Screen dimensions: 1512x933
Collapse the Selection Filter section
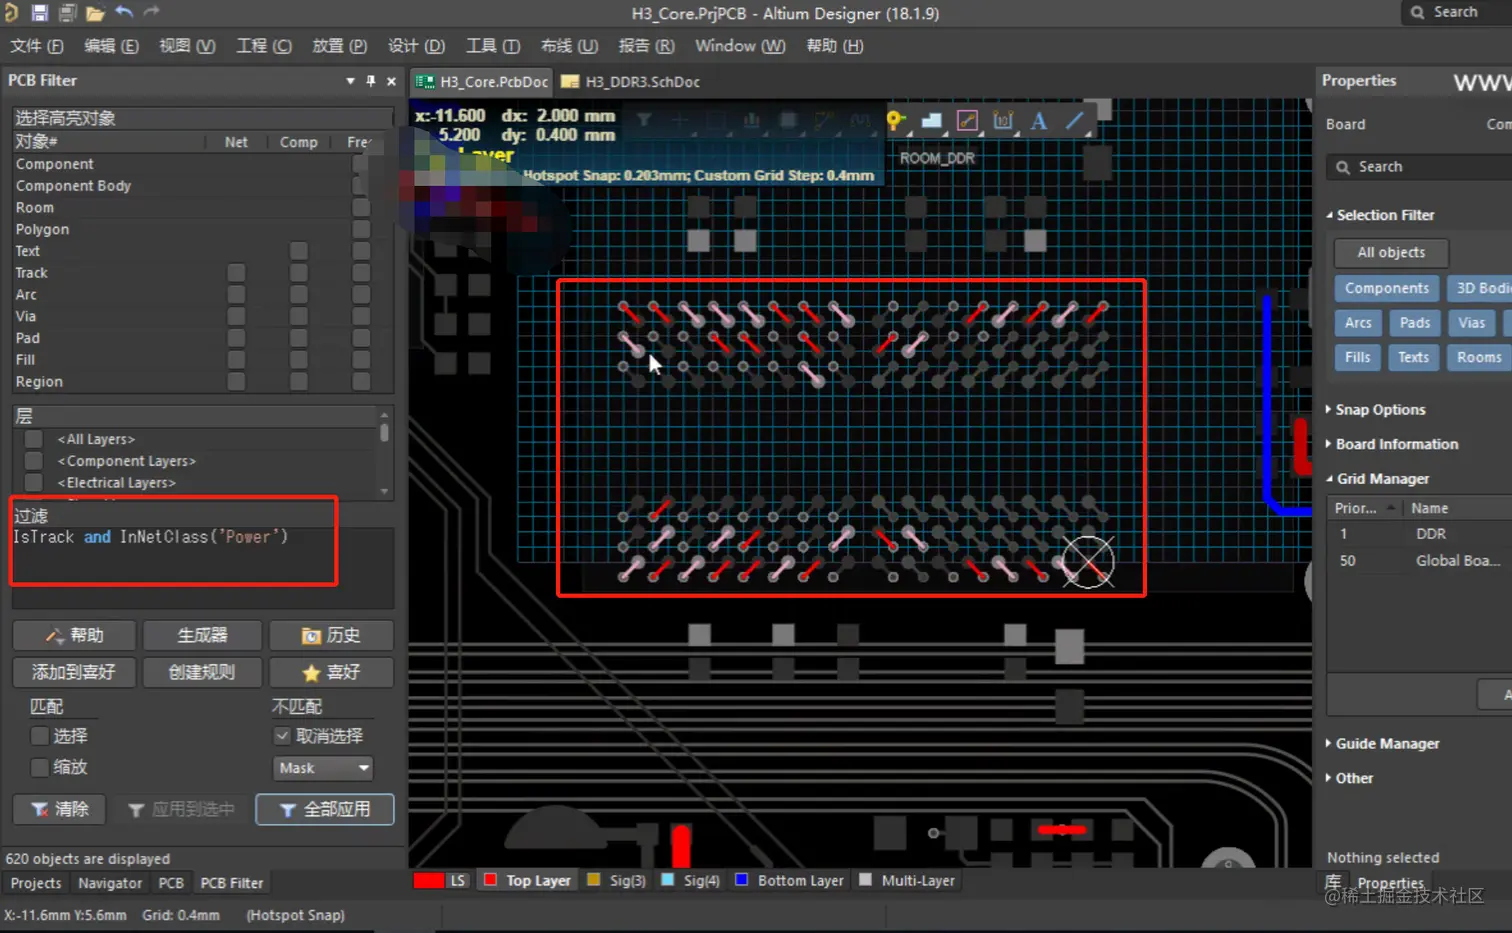pyautogui.click(x=1330, y=215)
